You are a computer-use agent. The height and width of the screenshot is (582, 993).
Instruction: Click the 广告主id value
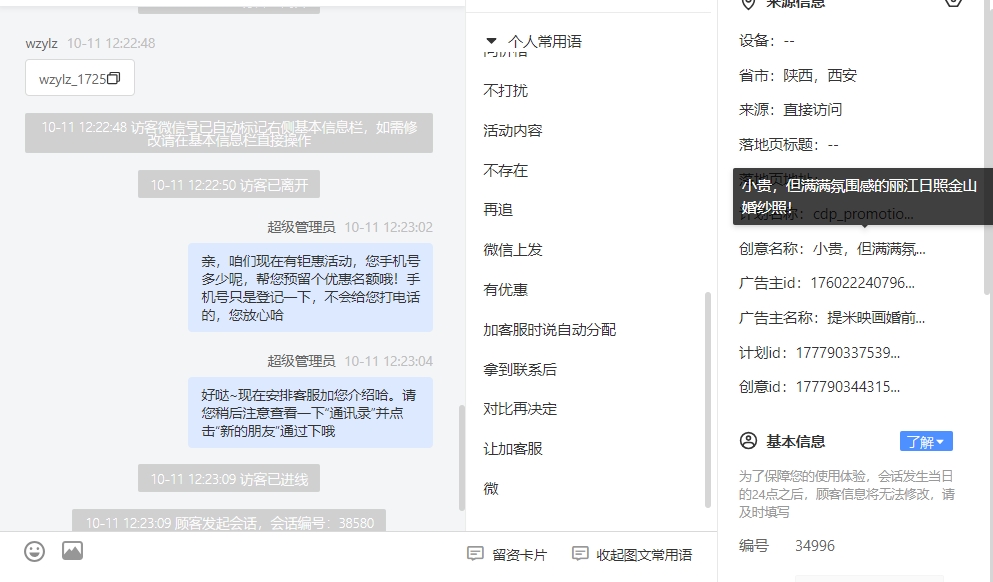[863, 283]
